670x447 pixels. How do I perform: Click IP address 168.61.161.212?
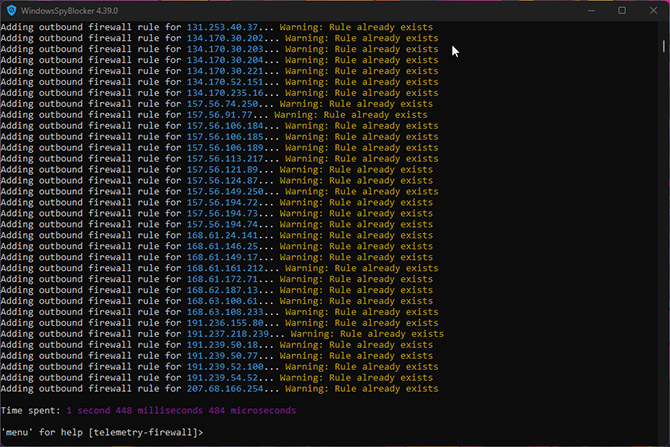click(x=226, y=268)
